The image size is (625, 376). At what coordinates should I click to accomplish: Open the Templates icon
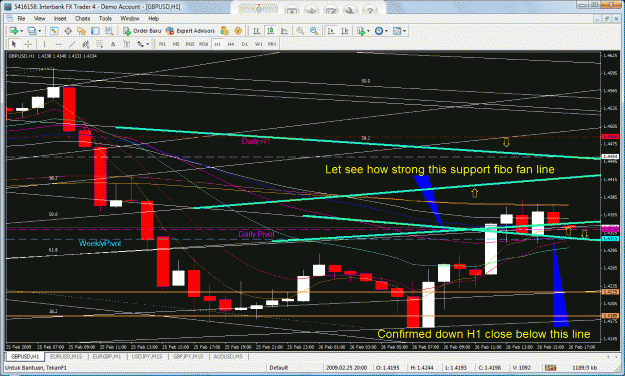(x=397, y=31)
